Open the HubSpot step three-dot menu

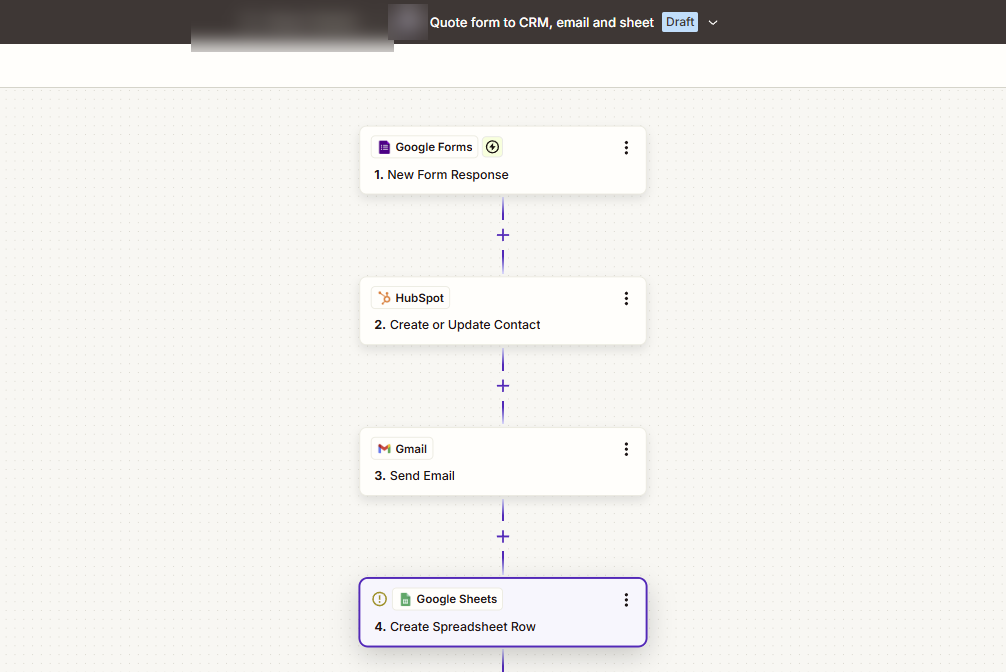click(x=626, y=298)
